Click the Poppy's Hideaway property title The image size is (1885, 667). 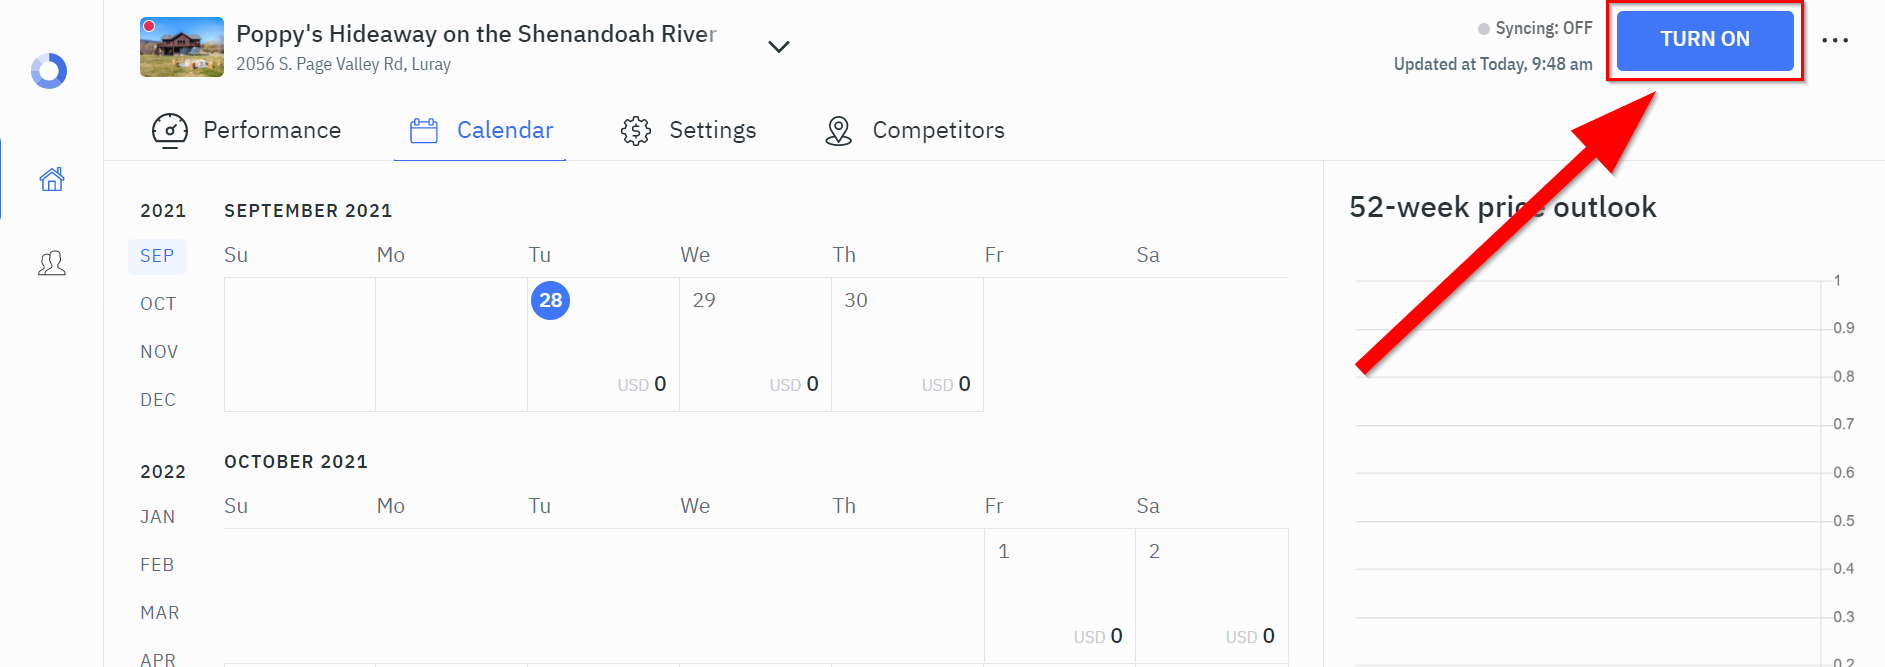pos(476,34)
